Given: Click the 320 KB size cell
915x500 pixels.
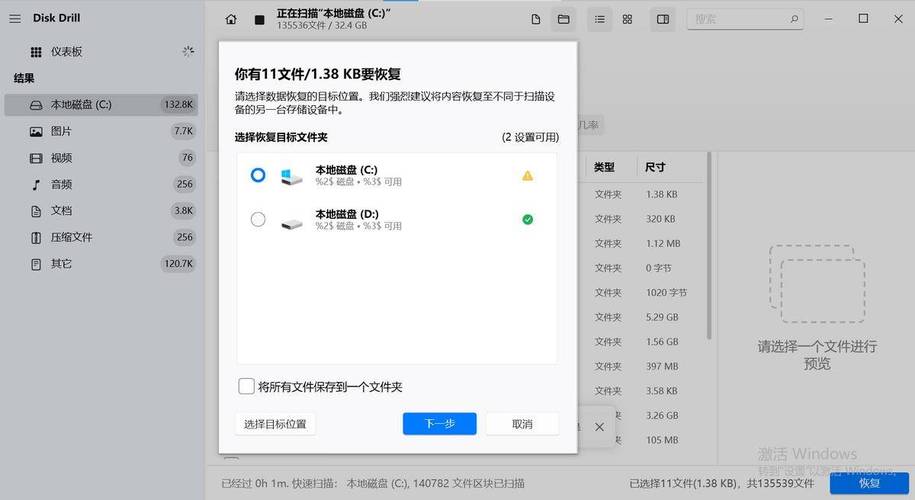Looking at the screenshot, I should click(x=661, y=219).
